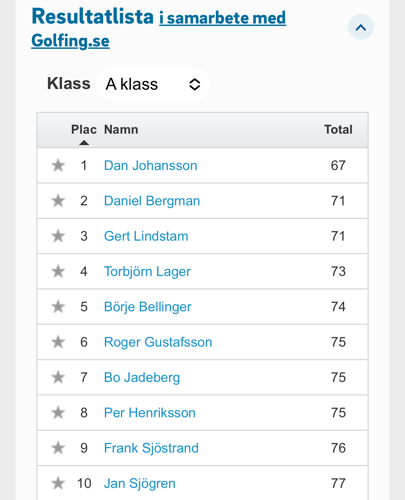The height and width of the screenshot is (500, 405).
Task: Sort results by the Namn column header
Action: pos(121,129)
